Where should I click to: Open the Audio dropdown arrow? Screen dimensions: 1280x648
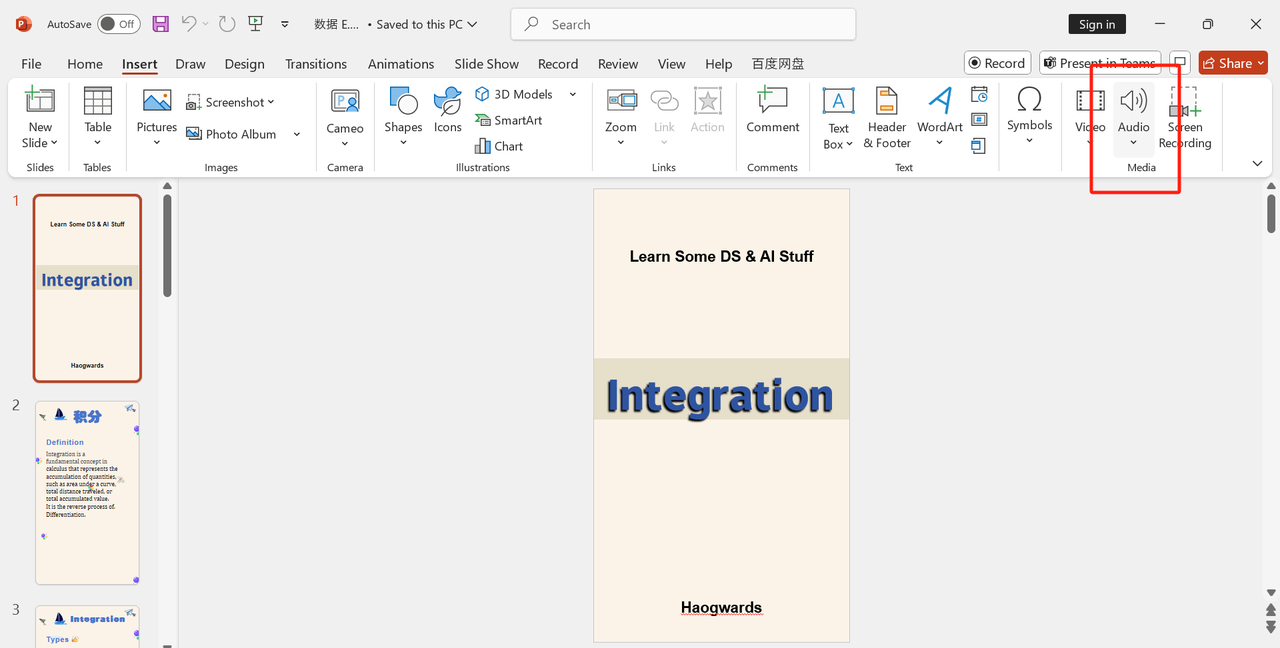pos(1133,141)
